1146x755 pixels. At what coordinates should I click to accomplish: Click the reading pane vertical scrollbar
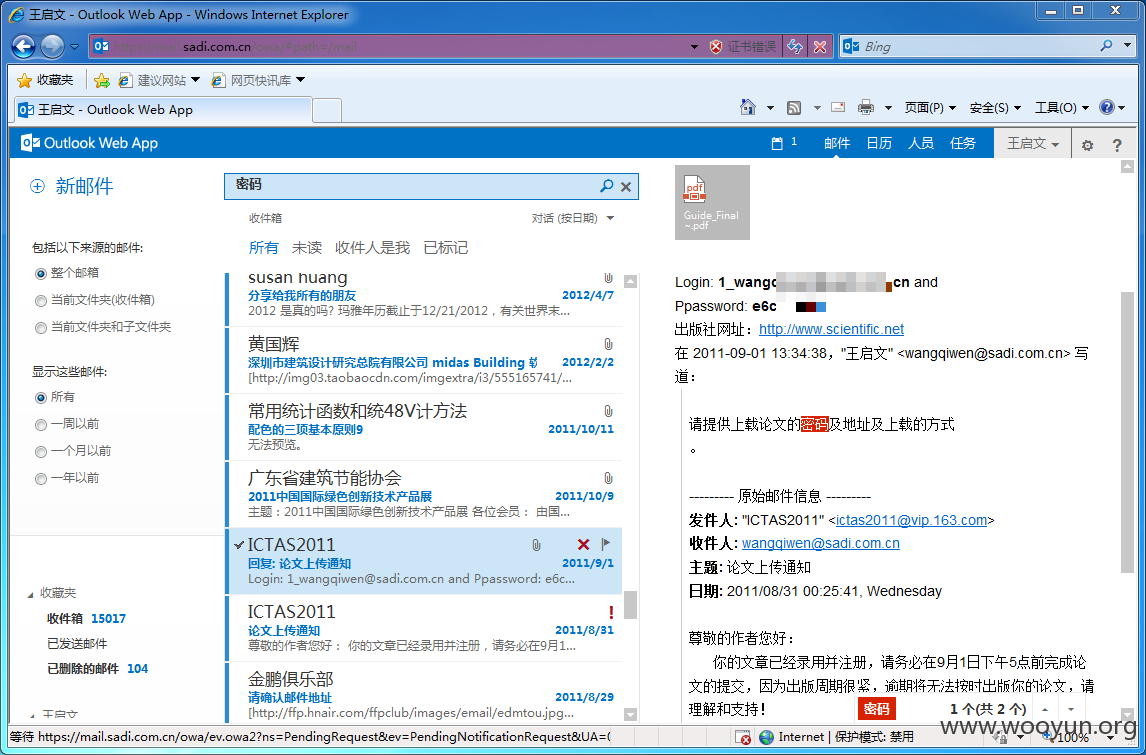click(x=1127, y=431)
